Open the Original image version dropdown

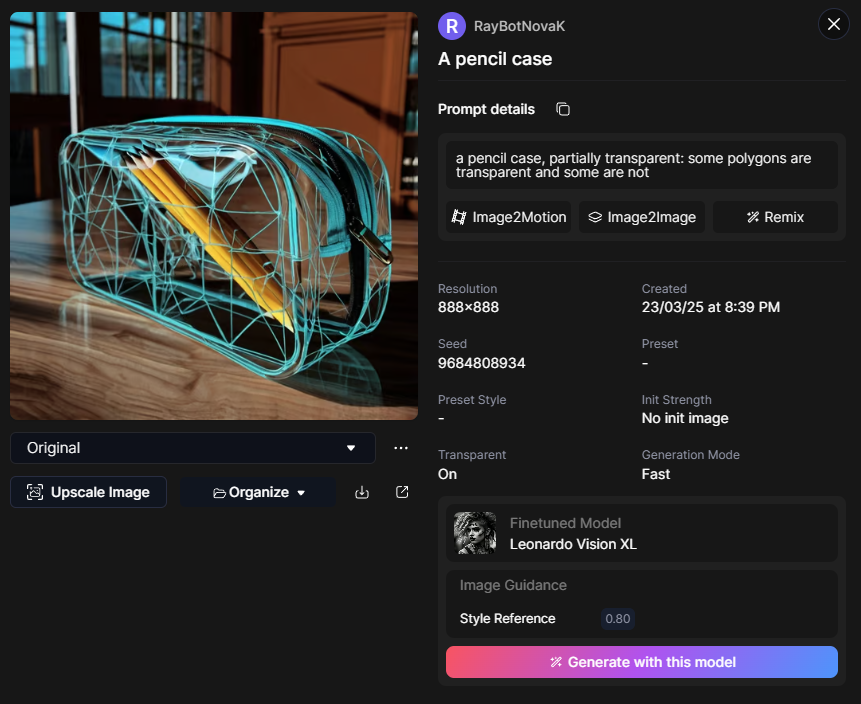click(x=193, y=448)
